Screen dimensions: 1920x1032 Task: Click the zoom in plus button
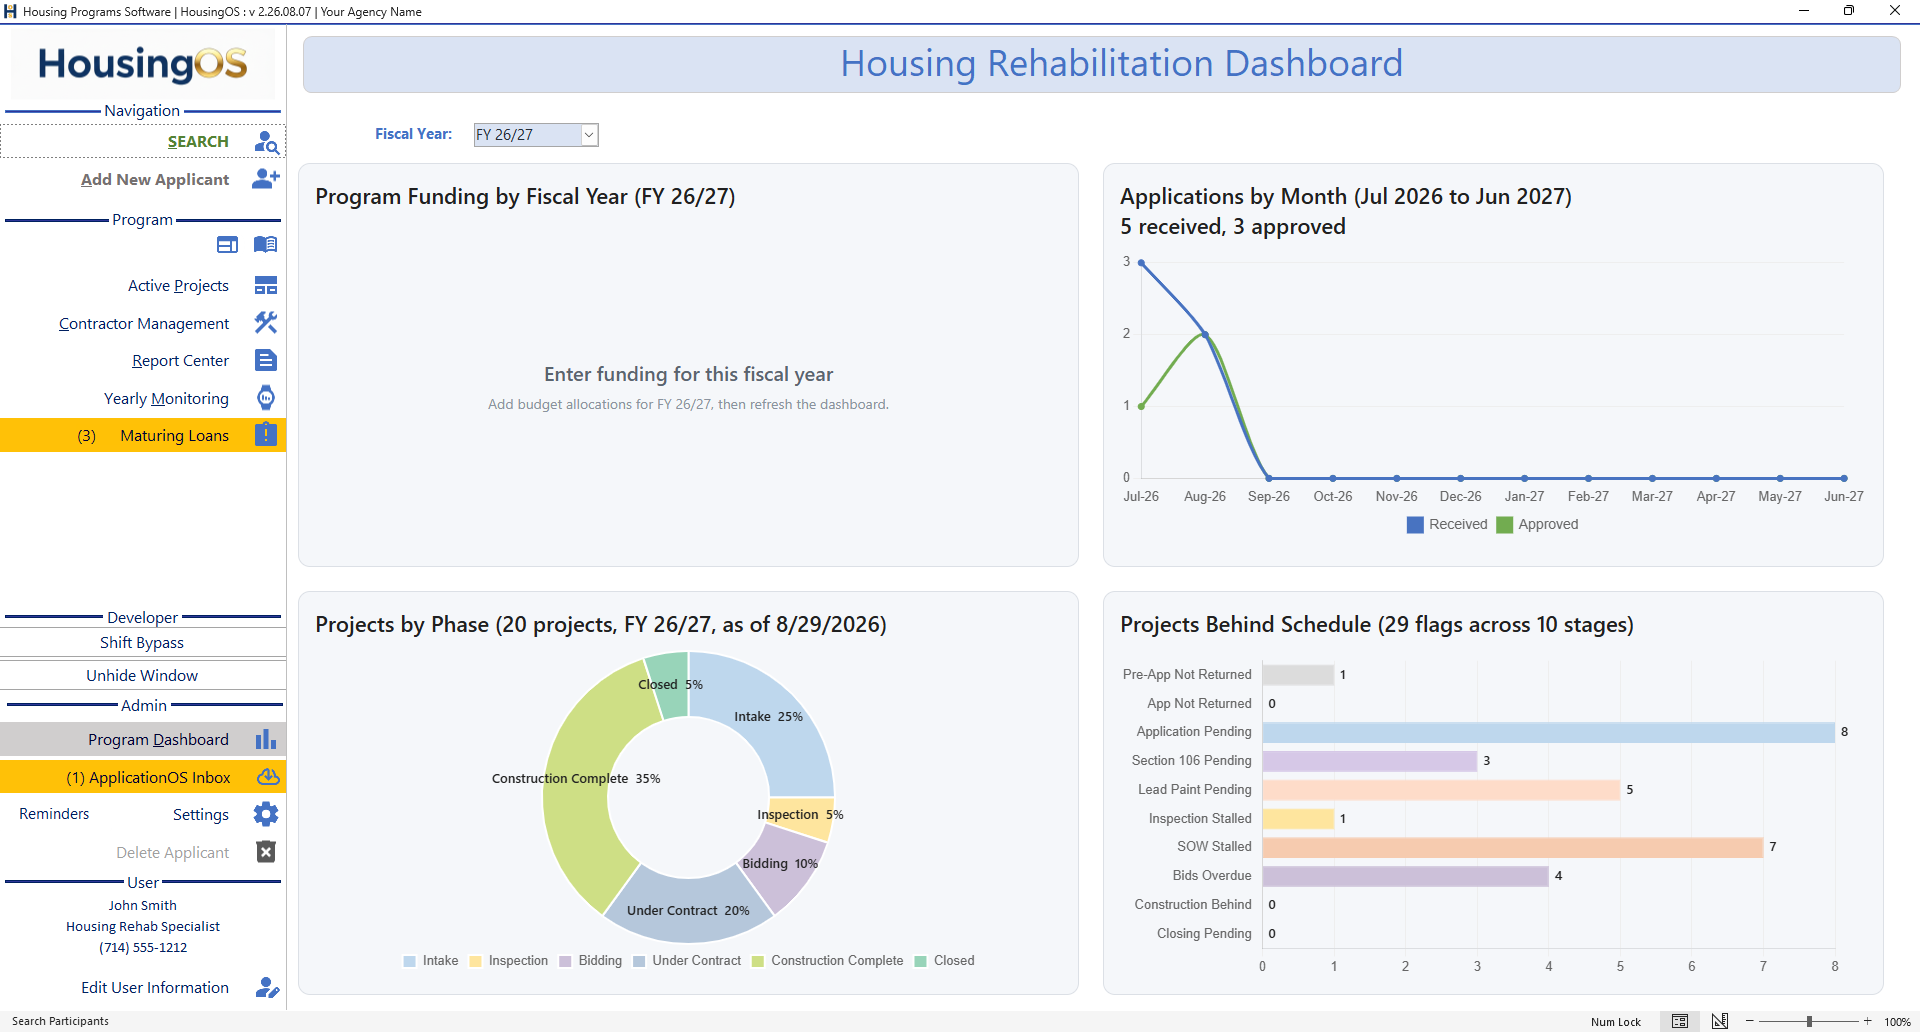coord(1867,1021)
